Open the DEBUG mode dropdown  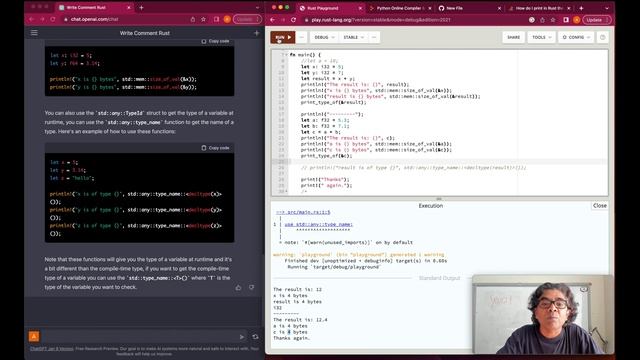(324, 37)
